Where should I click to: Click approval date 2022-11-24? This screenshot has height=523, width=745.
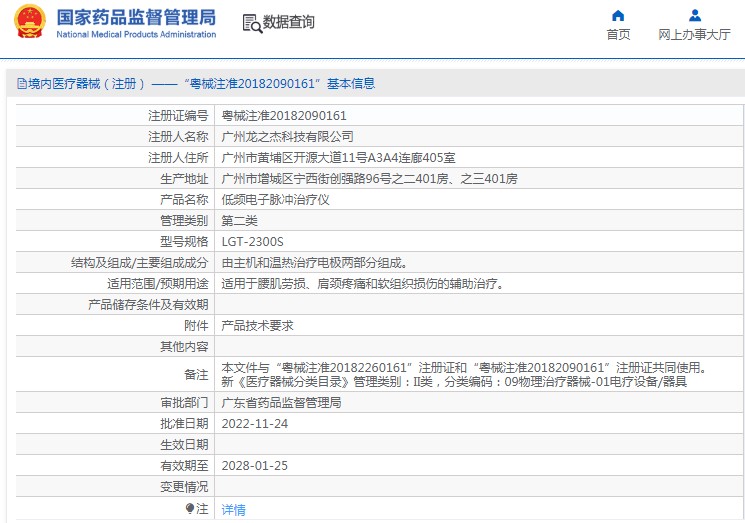[255, 424]
